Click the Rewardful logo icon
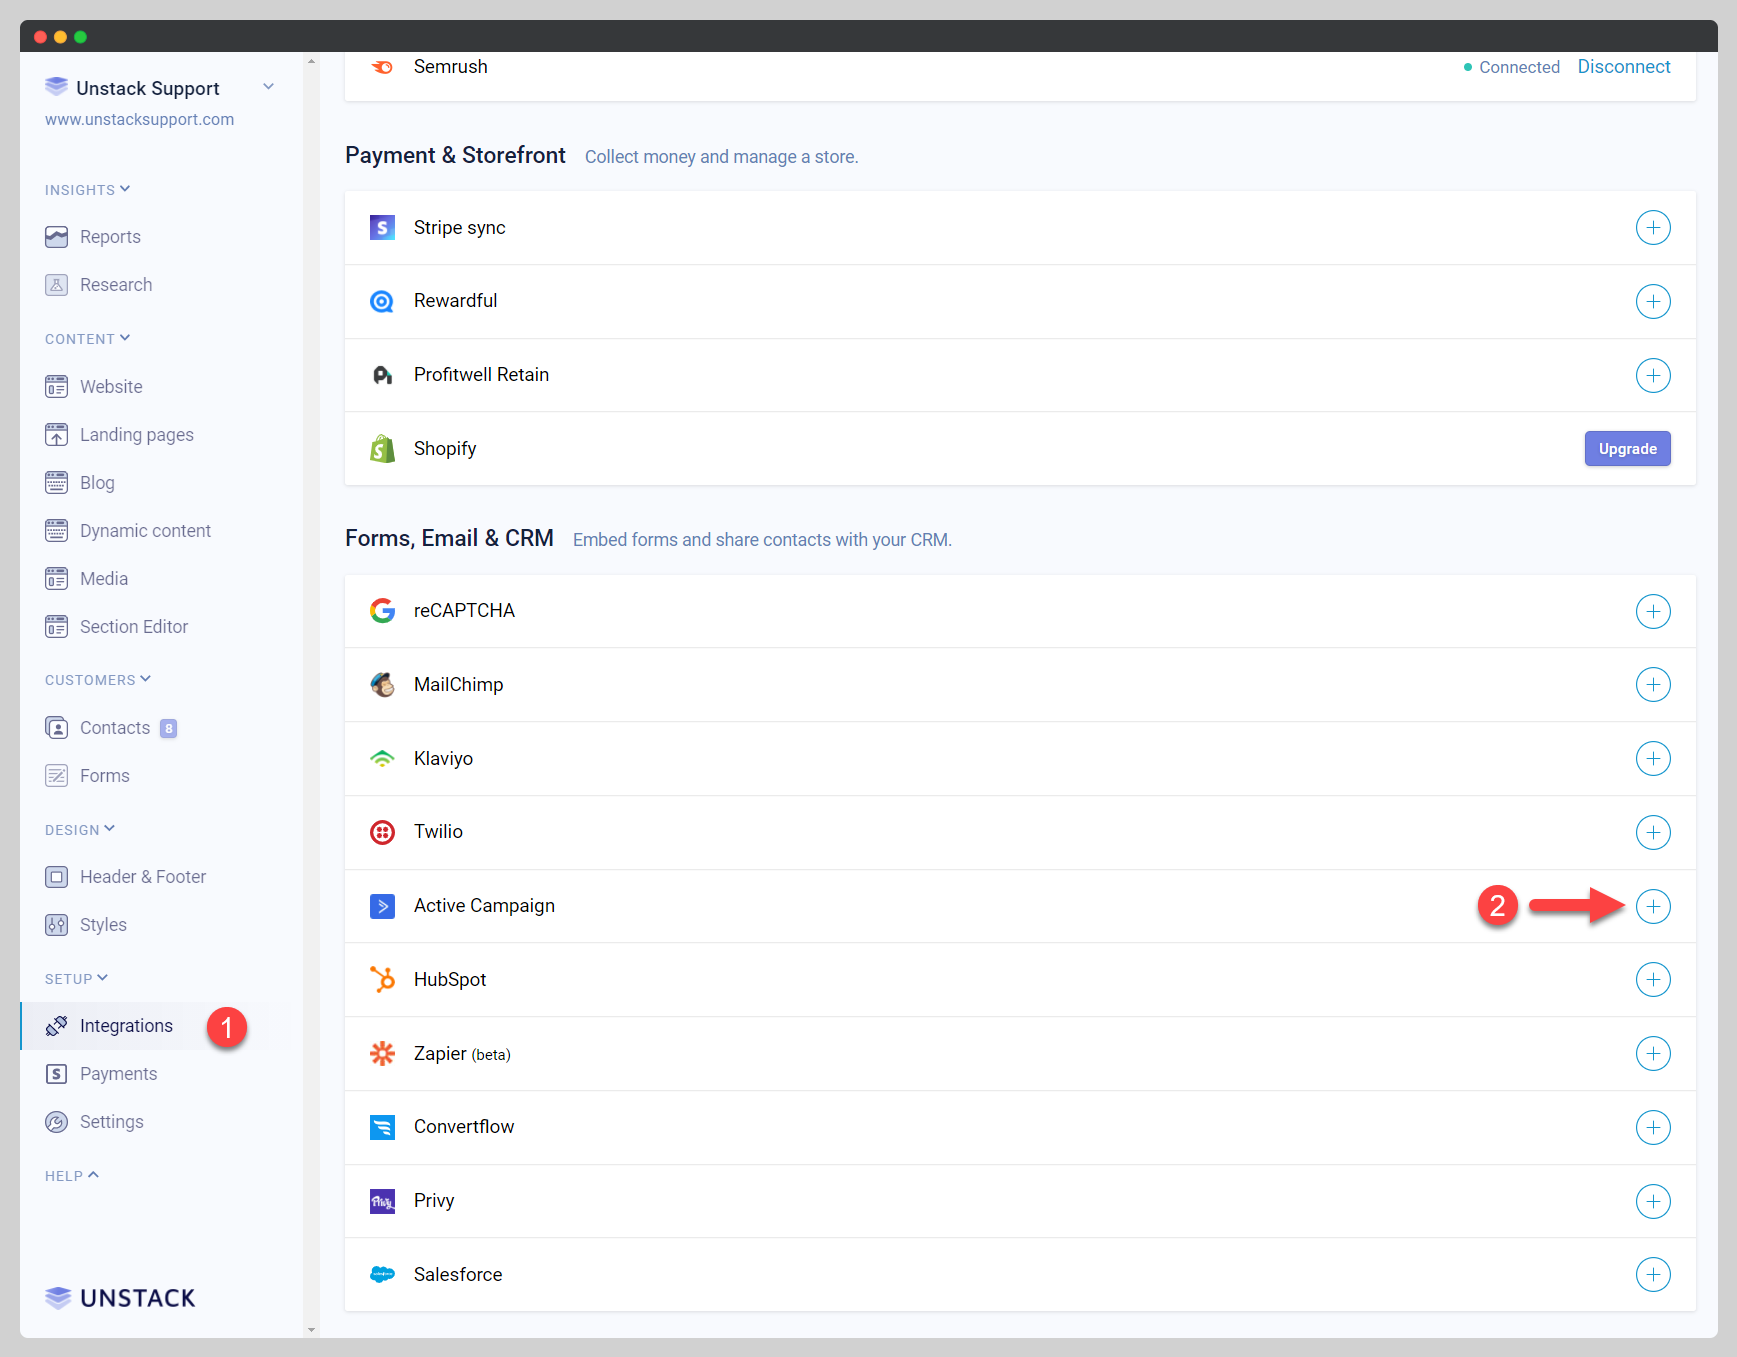This screenshot has height=1357, width=1737. tap(382, 301)
